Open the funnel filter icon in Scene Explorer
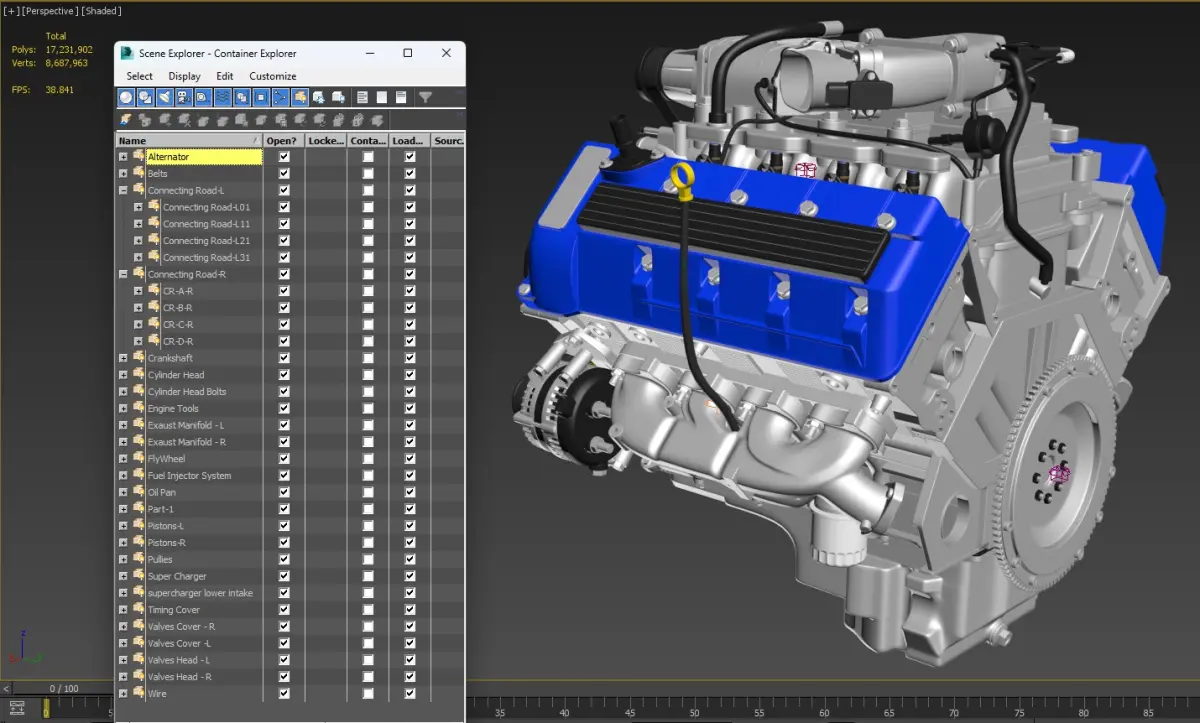Viewport: 1200px width, 723px height. [425, 97]
